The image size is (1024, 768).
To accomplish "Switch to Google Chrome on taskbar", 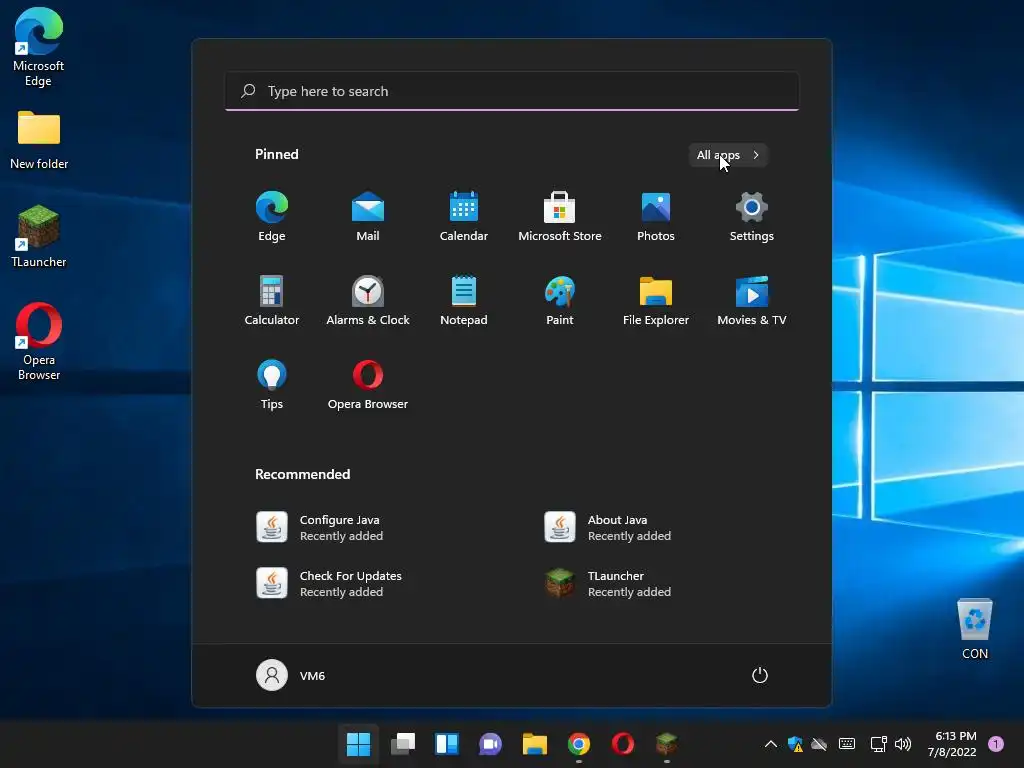I will [579, 744].
